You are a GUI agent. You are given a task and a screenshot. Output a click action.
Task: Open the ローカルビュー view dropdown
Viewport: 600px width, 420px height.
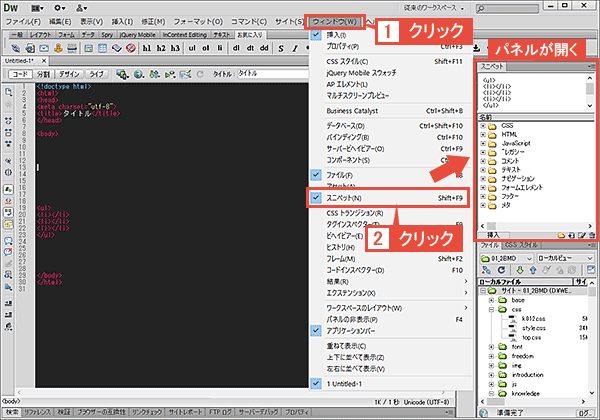click(565, 258)
